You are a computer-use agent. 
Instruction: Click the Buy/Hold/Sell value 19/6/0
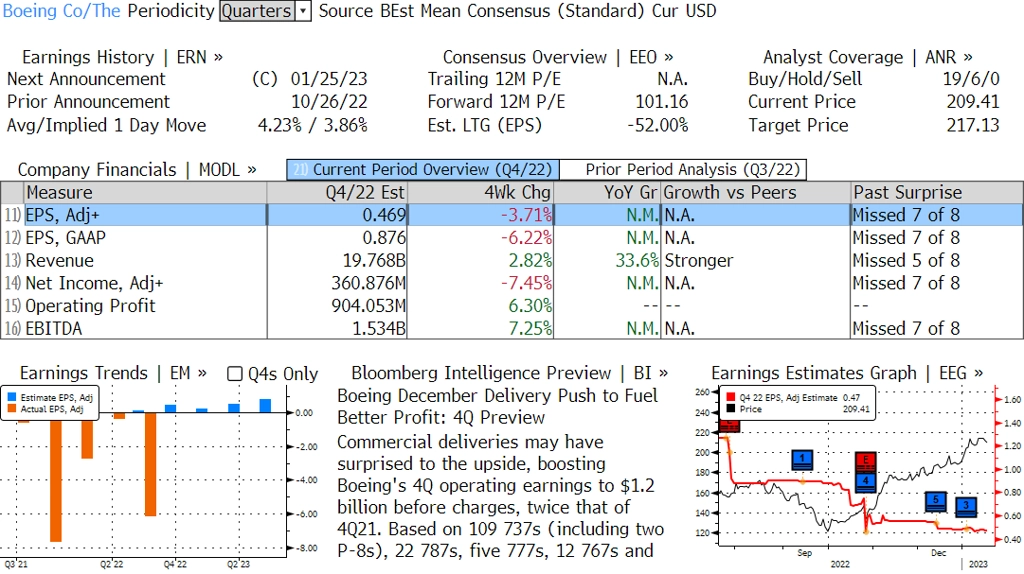[x=971, y=79]
